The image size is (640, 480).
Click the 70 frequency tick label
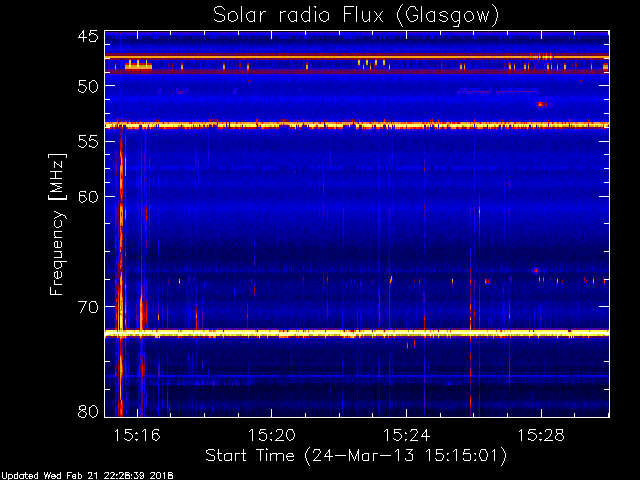click(x=88, y=307)
